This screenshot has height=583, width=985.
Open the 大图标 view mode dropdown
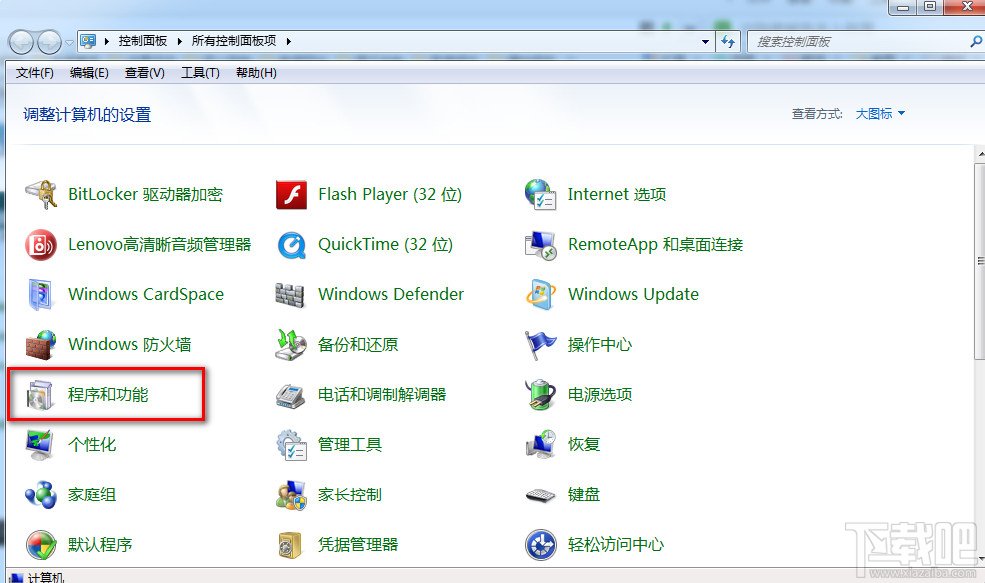coord(879,114)
